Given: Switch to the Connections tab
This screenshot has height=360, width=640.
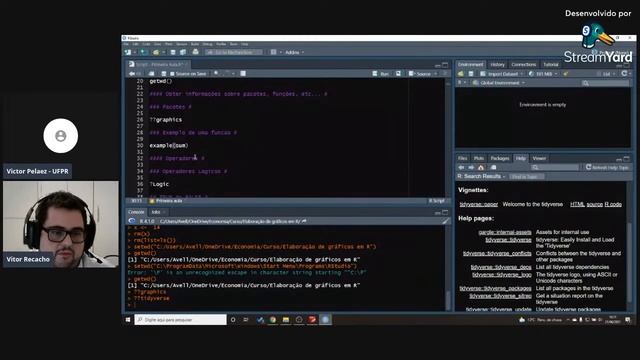Looking at the screenshot, I should (x=524, y=64).
